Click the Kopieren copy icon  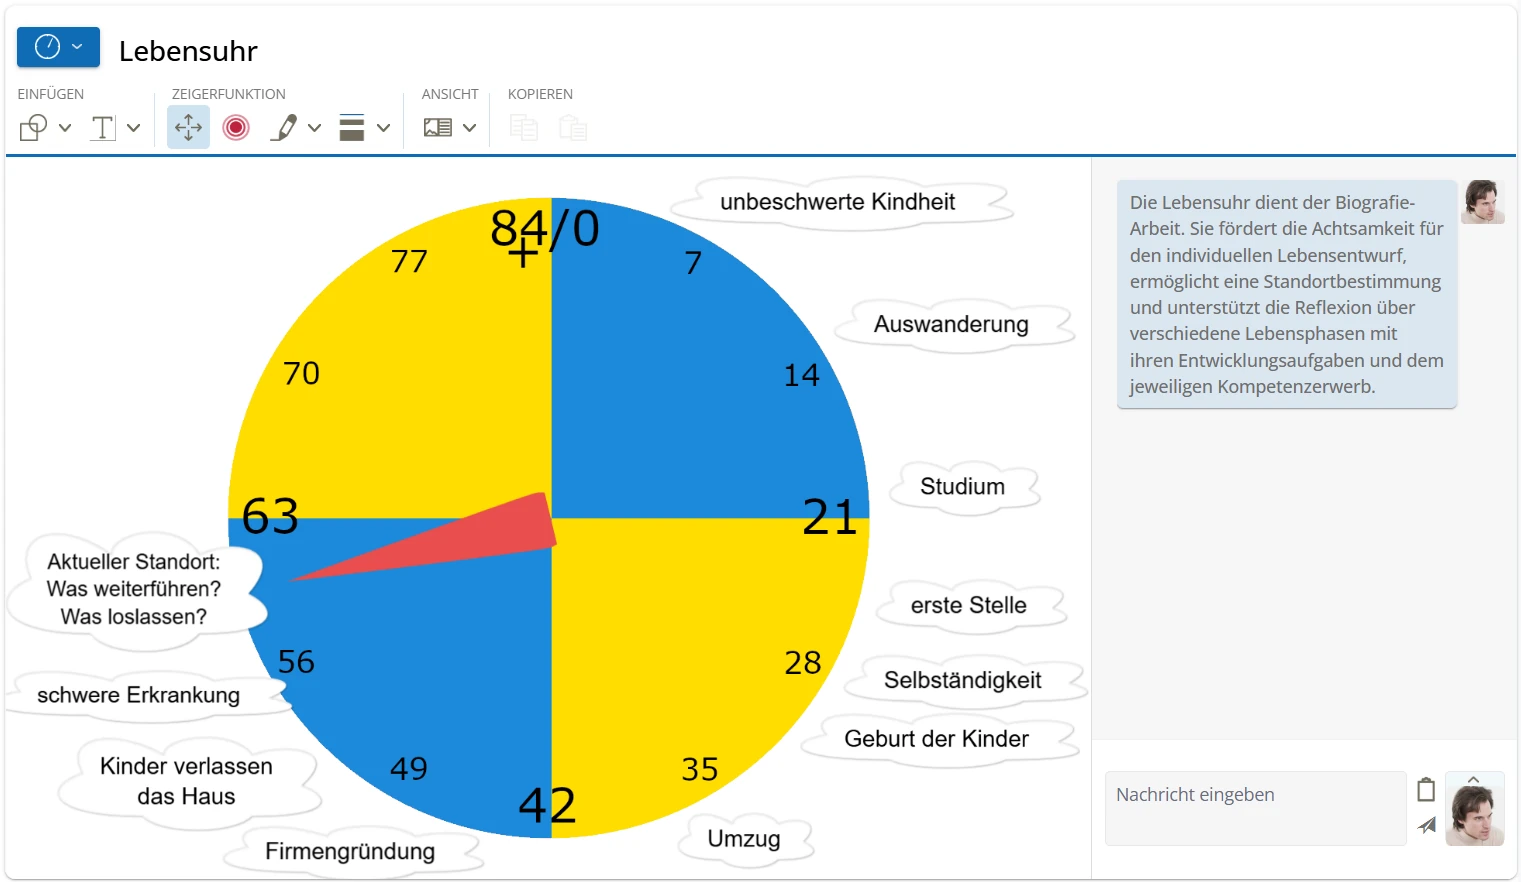click(523, 127)
